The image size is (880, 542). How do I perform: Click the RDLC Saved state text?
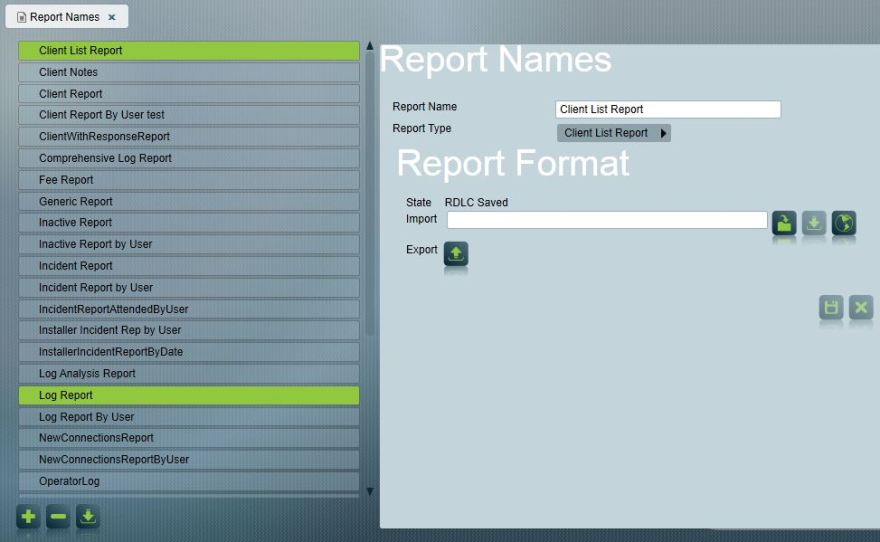coord(476,203)
